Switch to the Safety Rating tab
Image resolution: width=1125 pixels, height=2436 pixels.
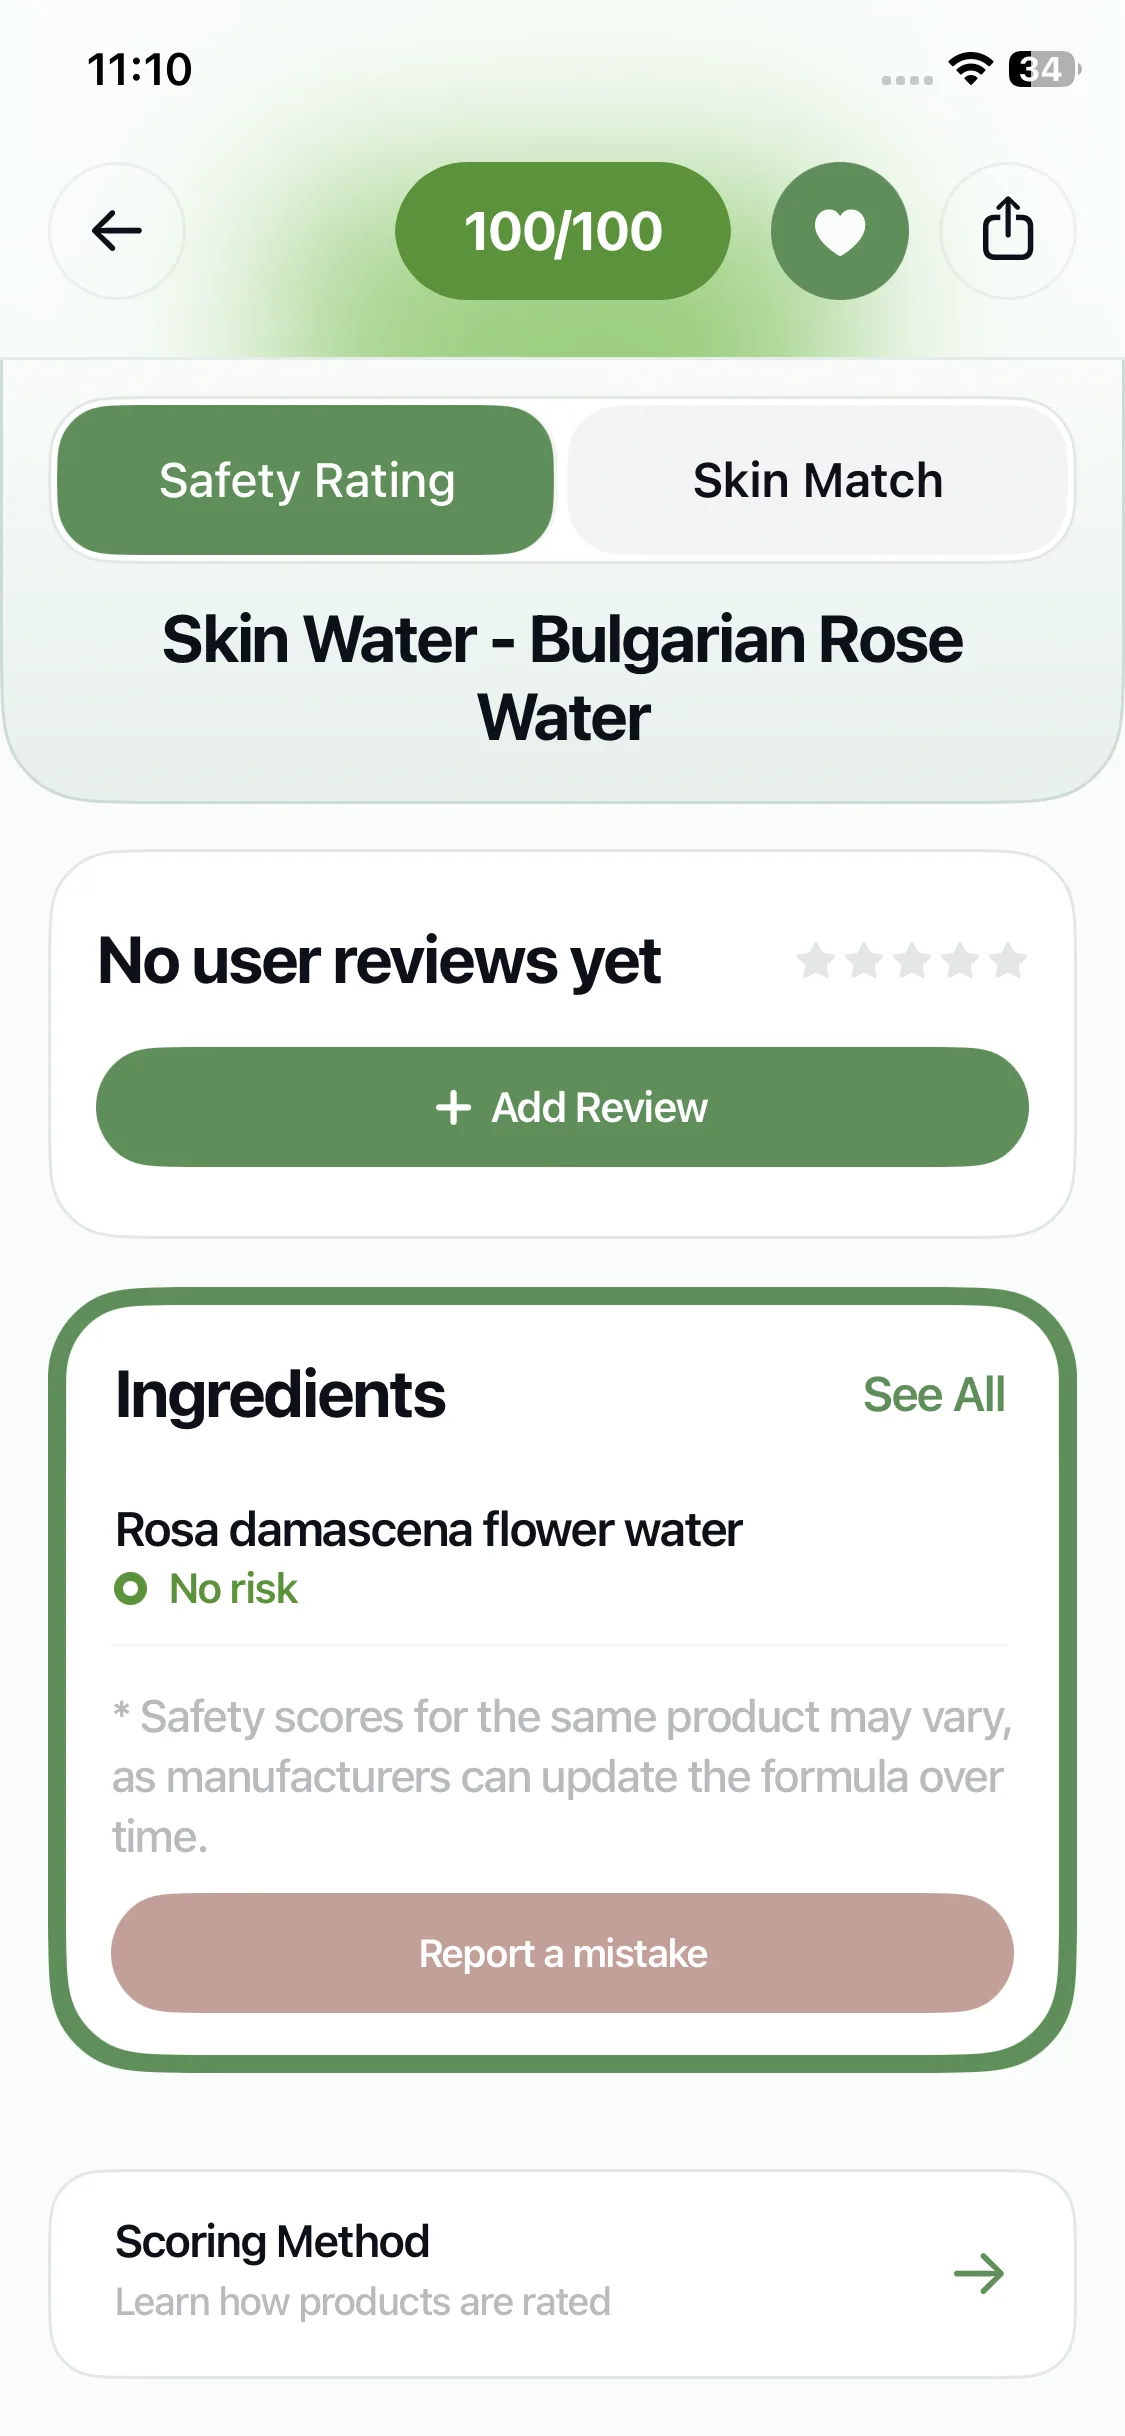tap(306, 481)
